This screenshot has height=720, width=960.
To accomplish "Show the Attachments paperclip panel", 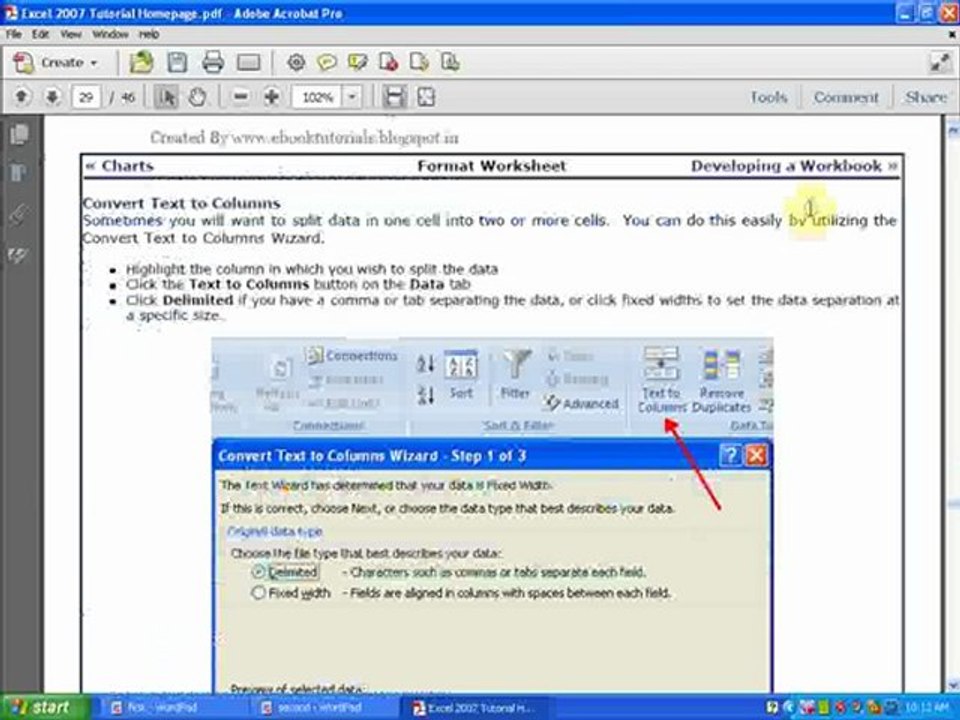I will click(x=19, y=214).
